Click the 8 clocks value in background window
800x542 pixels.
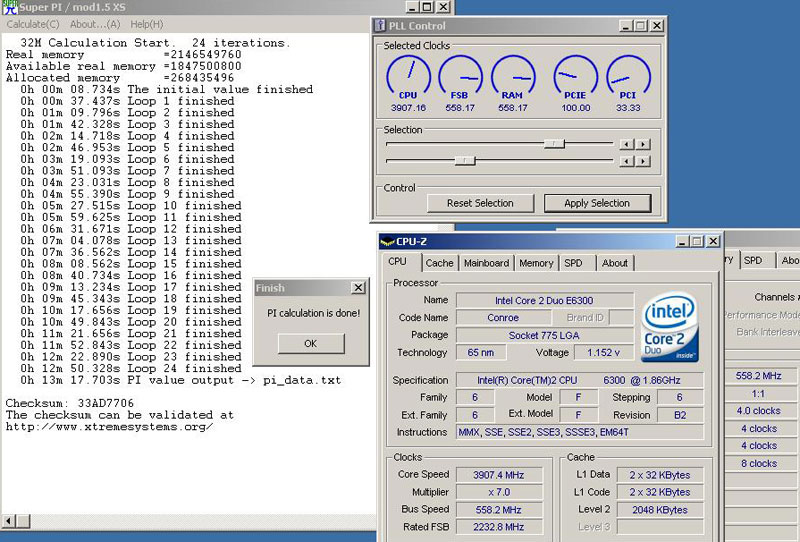pyautogui.click(x=759, y=463)
